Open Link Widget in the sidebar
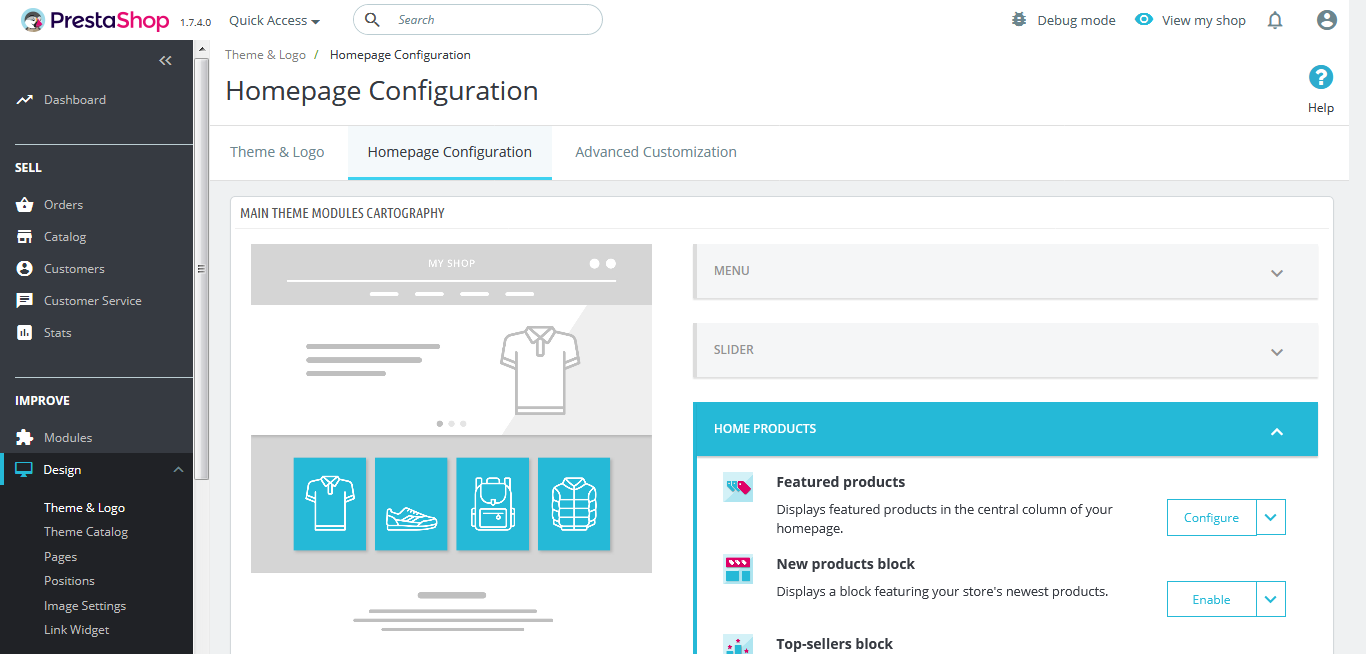This screenshot has width=1366, height=654. tap(77, 630)
